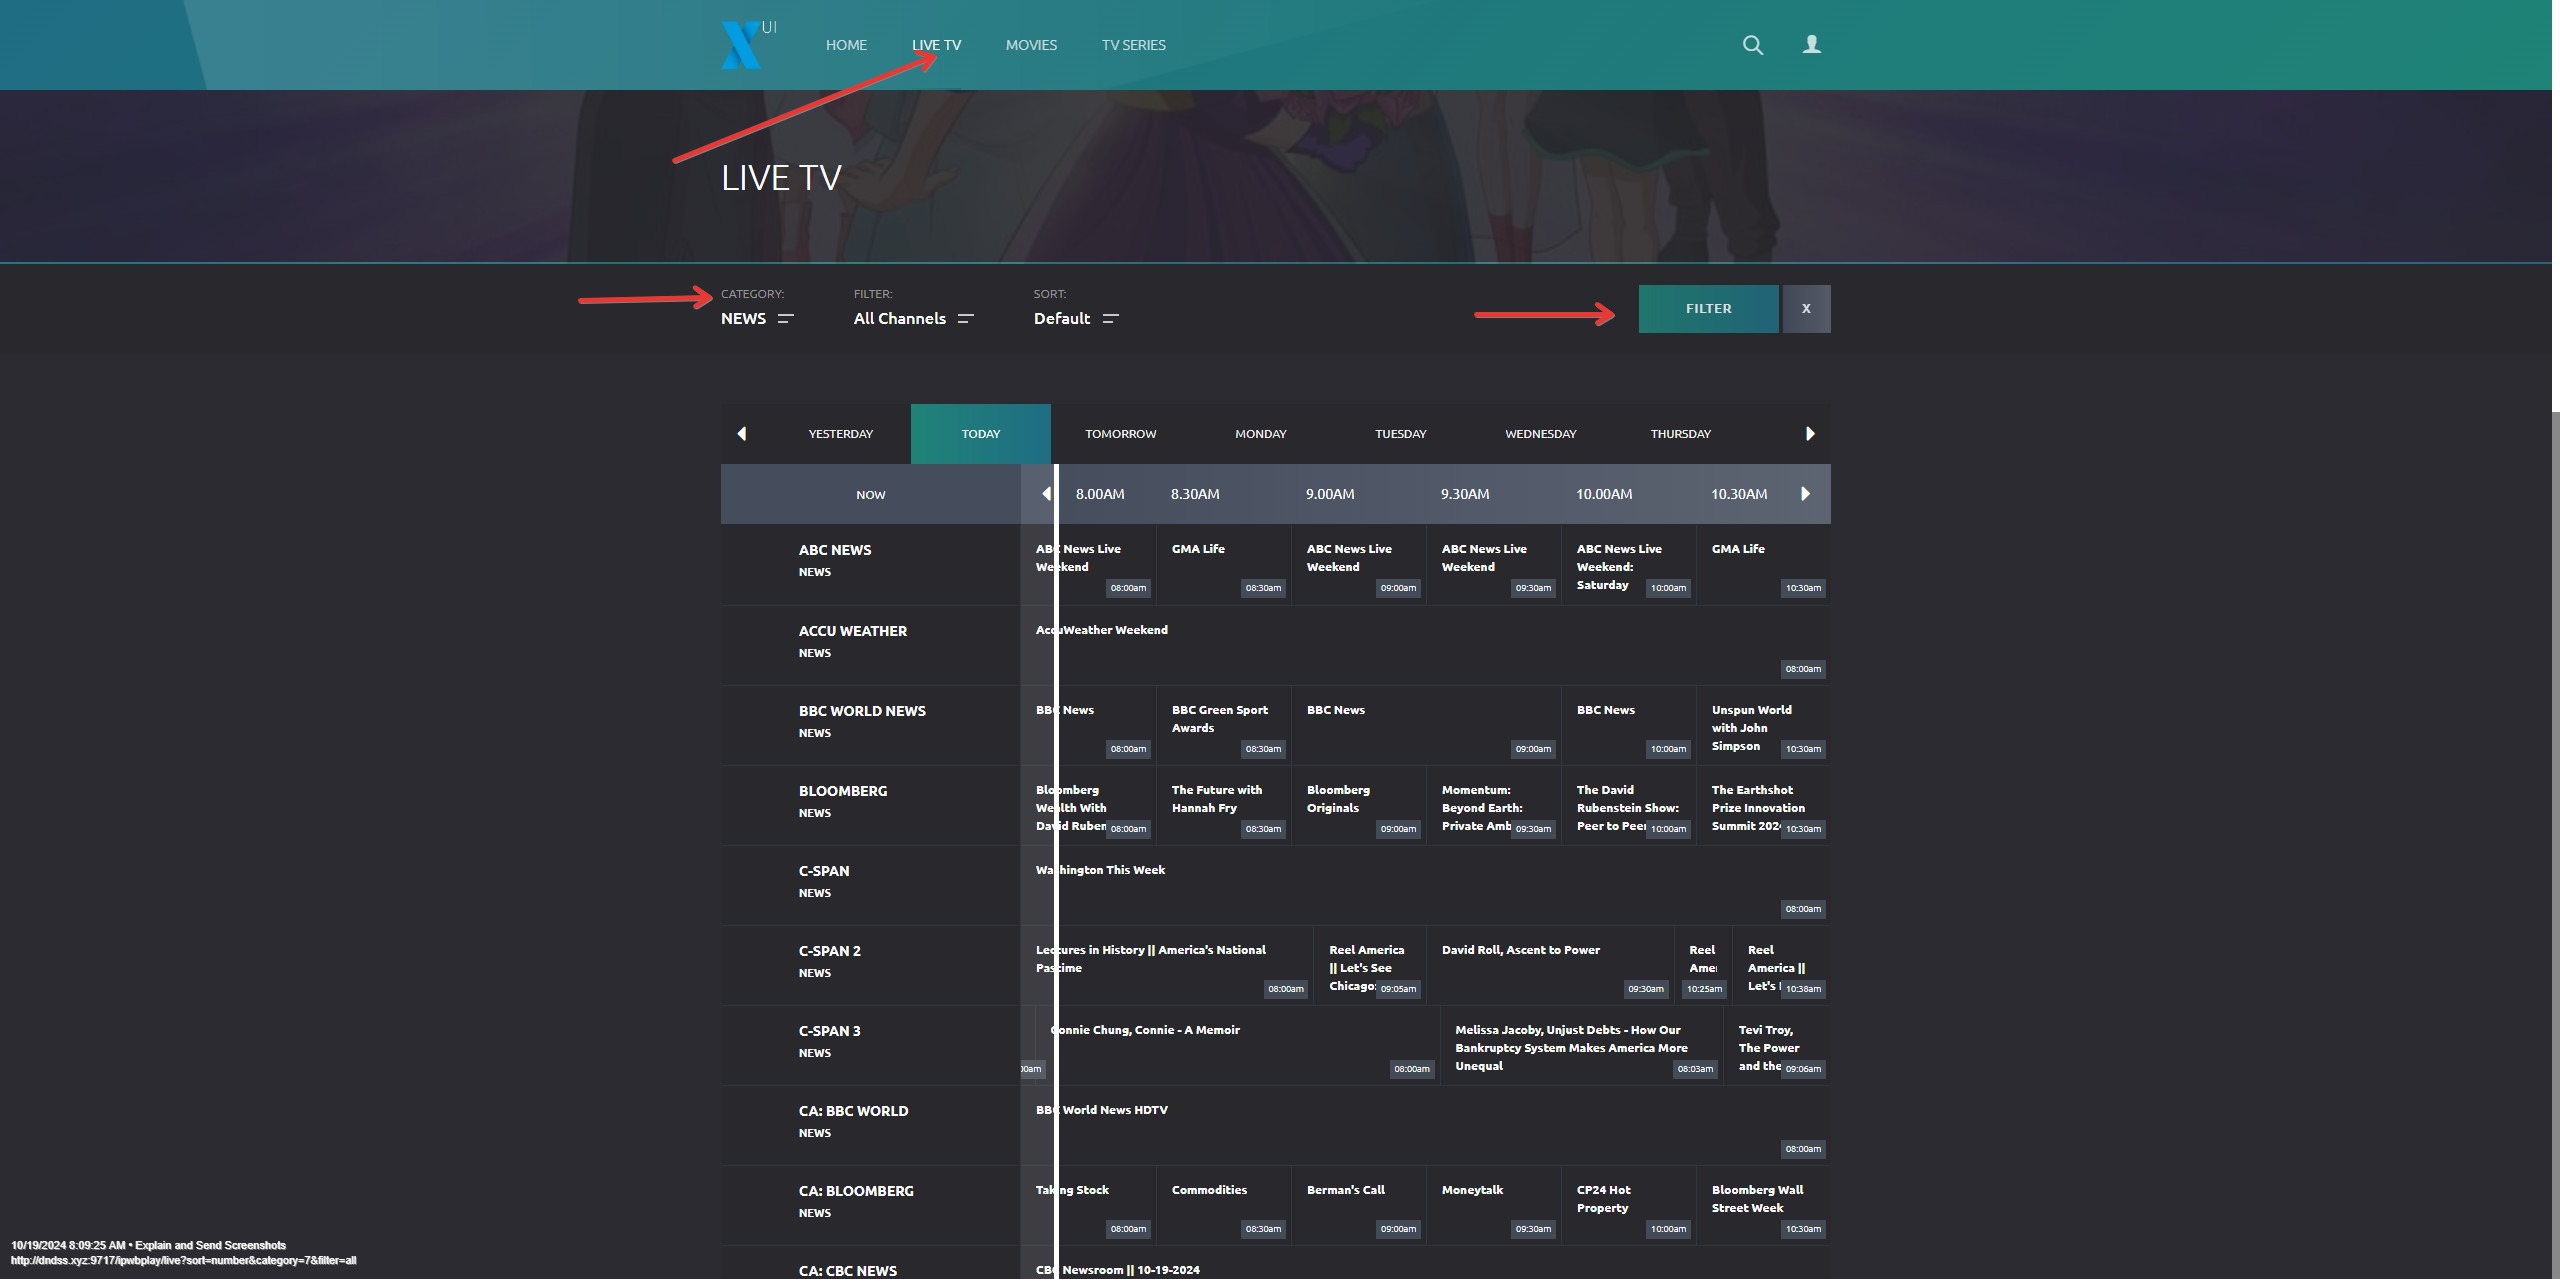Expand the Sort Default dropdown

coord(1076,318)
